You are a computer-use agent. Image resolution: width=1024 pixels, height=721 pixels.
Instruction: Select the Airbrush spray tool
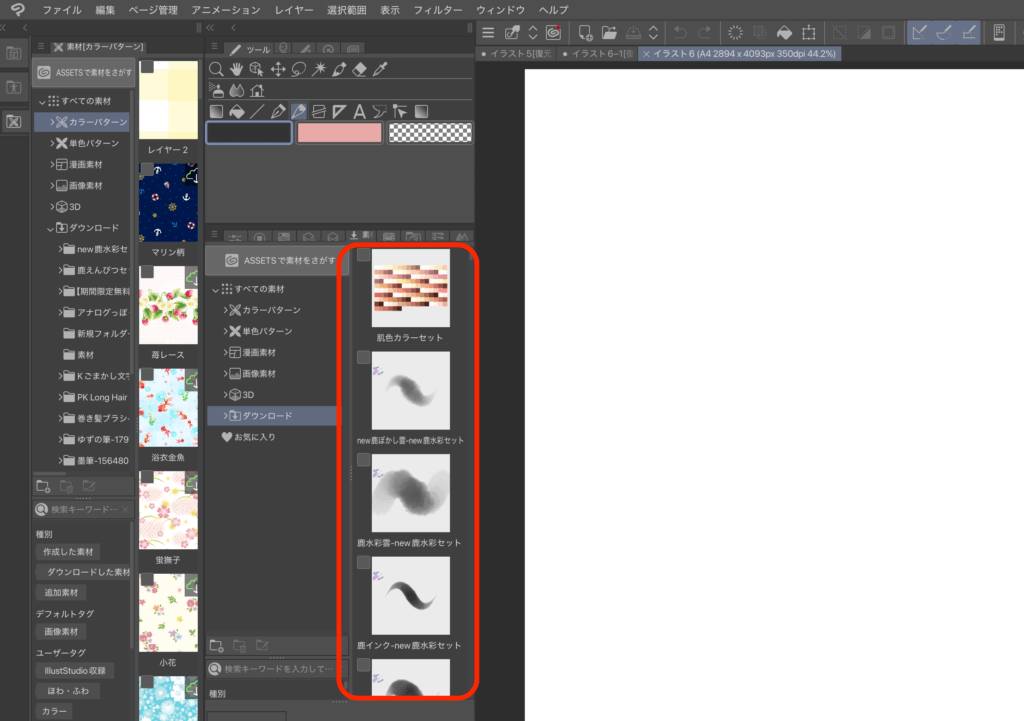216,90
